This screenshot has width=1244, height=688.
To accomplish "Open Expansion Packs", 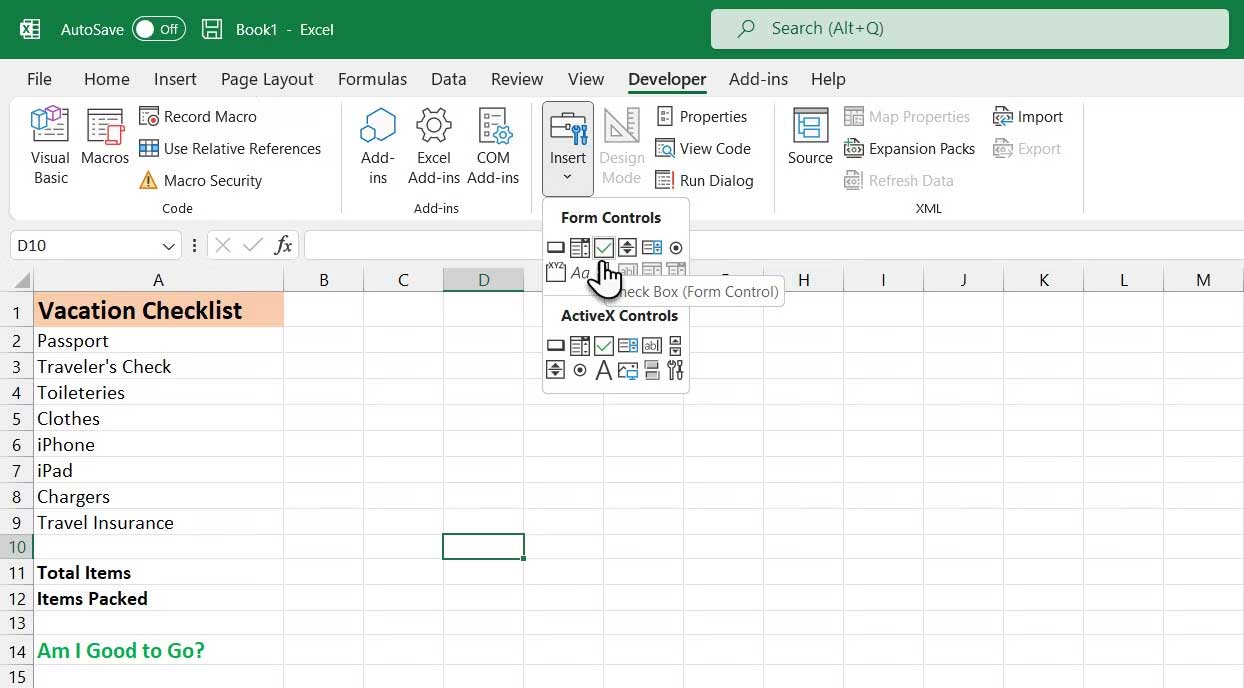I will click(908, 148).
